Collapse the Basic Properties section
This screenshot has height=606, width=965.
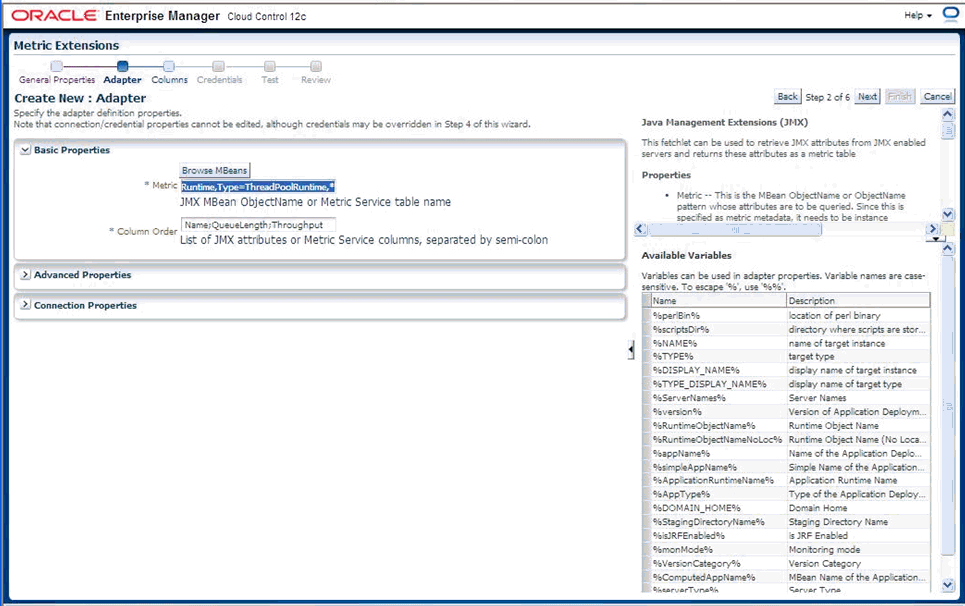point(25,150)
